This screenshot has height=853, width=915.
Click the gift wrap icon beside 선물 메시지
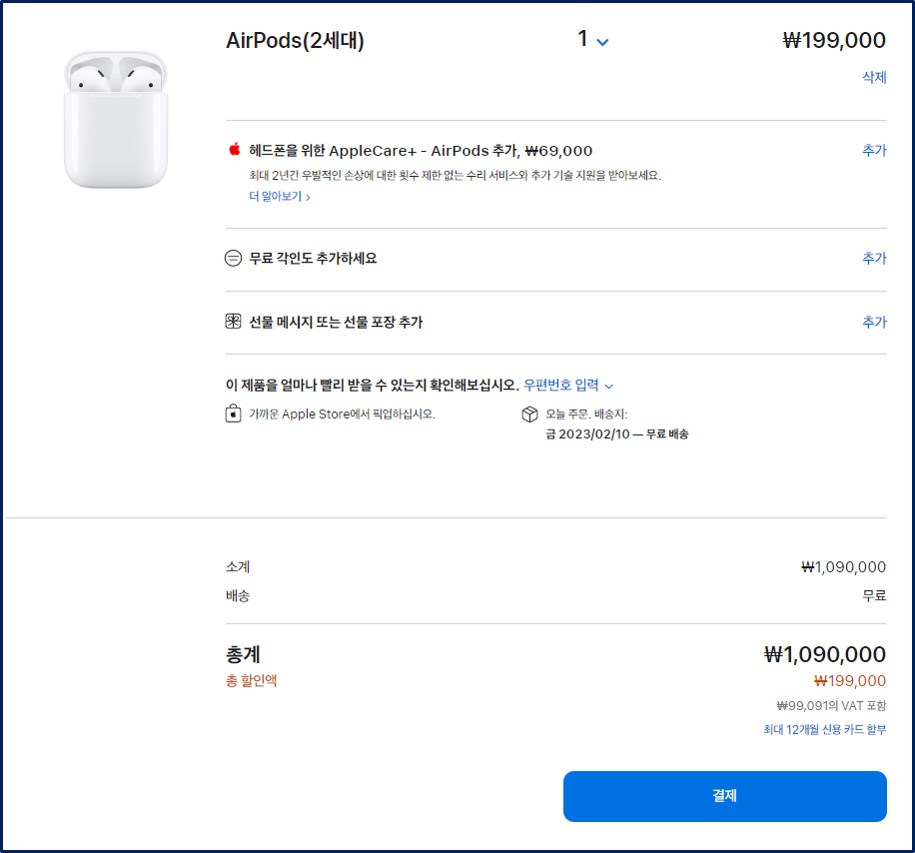pyautogui.click(x=232, y=322)
